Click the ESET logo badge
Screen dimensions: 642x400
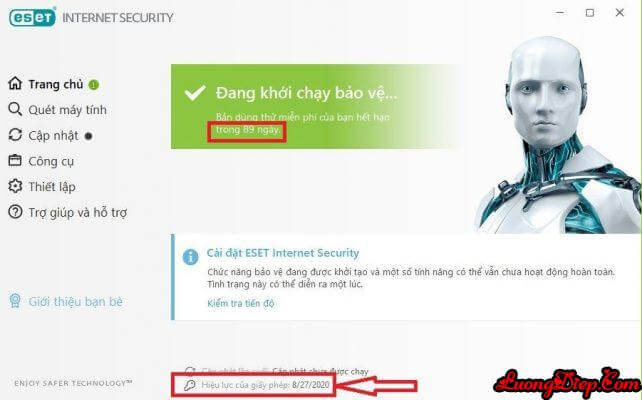(32, 17)
